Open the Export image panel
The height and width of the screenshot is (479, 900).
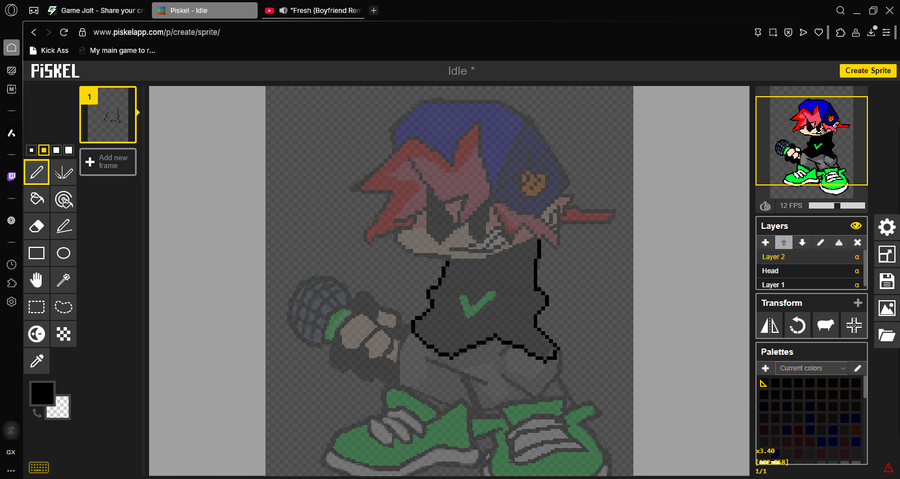(887, 308)
